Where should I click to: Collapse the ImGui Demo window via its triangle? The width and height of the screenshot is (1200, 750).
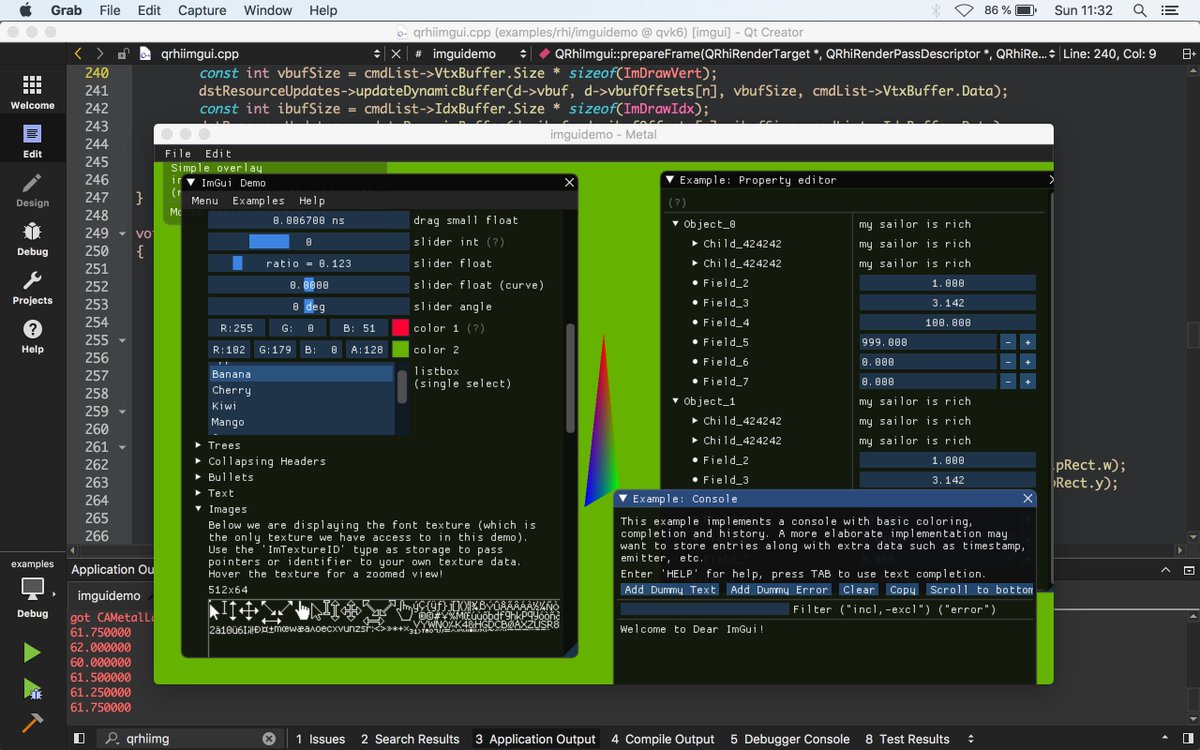point(192,183)
